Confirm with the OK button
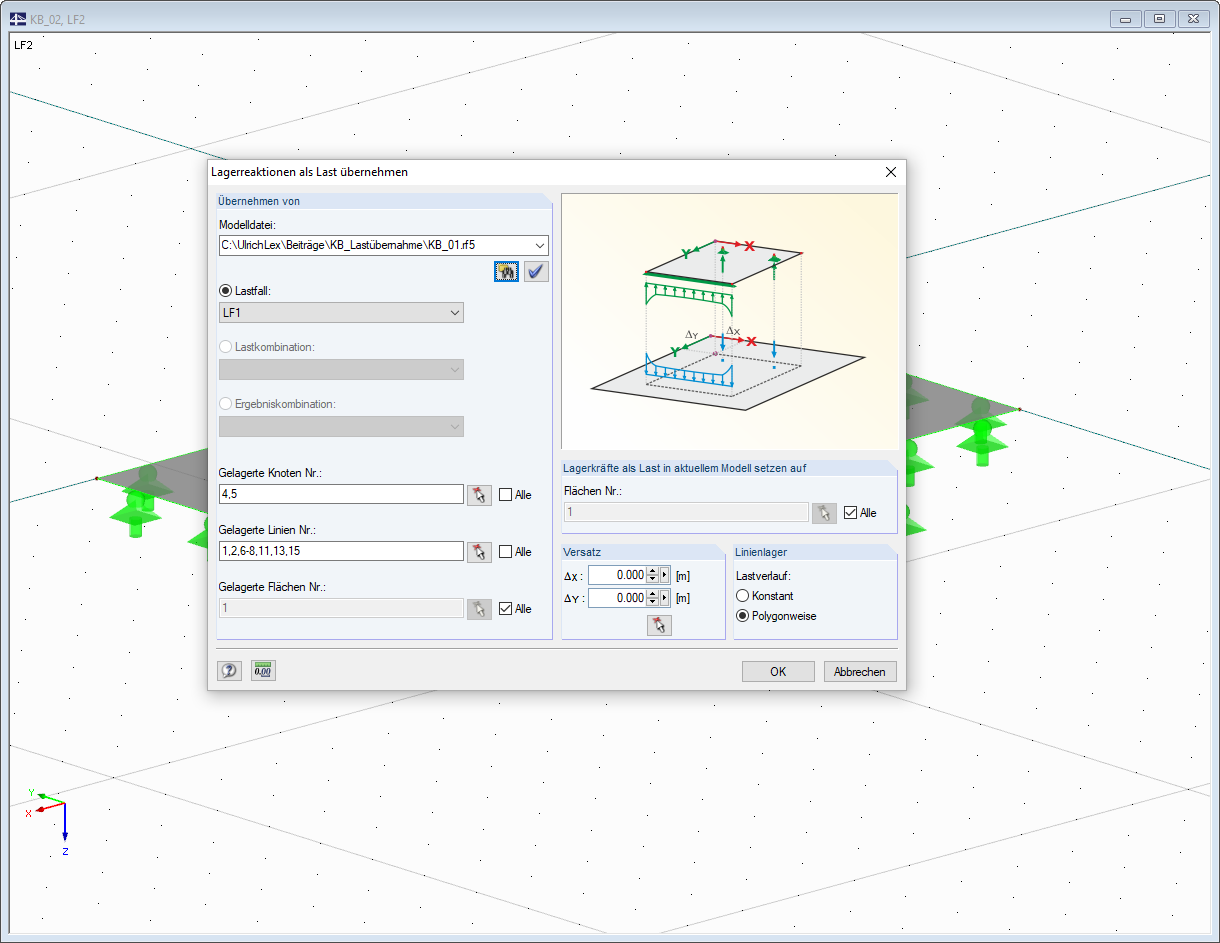Image resolution: width=1220 pixels, height=943 pixels. (x=778, y=672)
